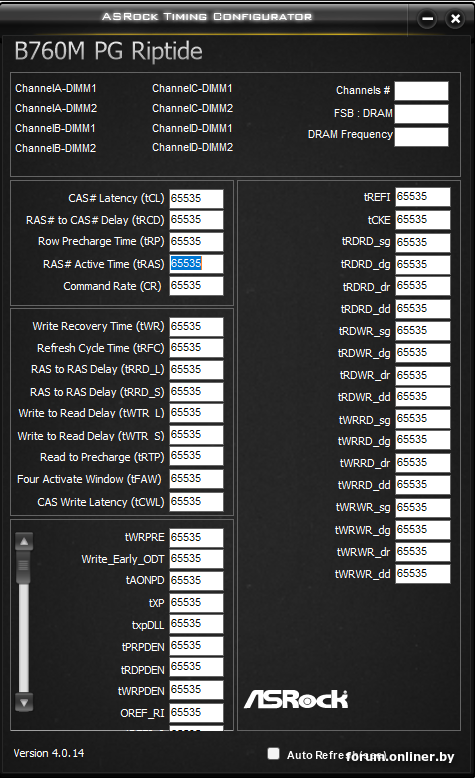Click the ChannelB-DIMM2 label
Screen dimensions: 475x778
[x=56, y=148]
